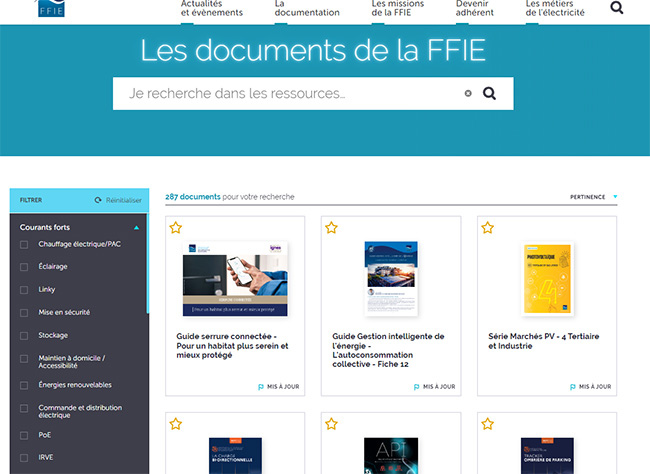Check the Énergies renouvelables filter
The image size is (650, 474).
(24, 385)
